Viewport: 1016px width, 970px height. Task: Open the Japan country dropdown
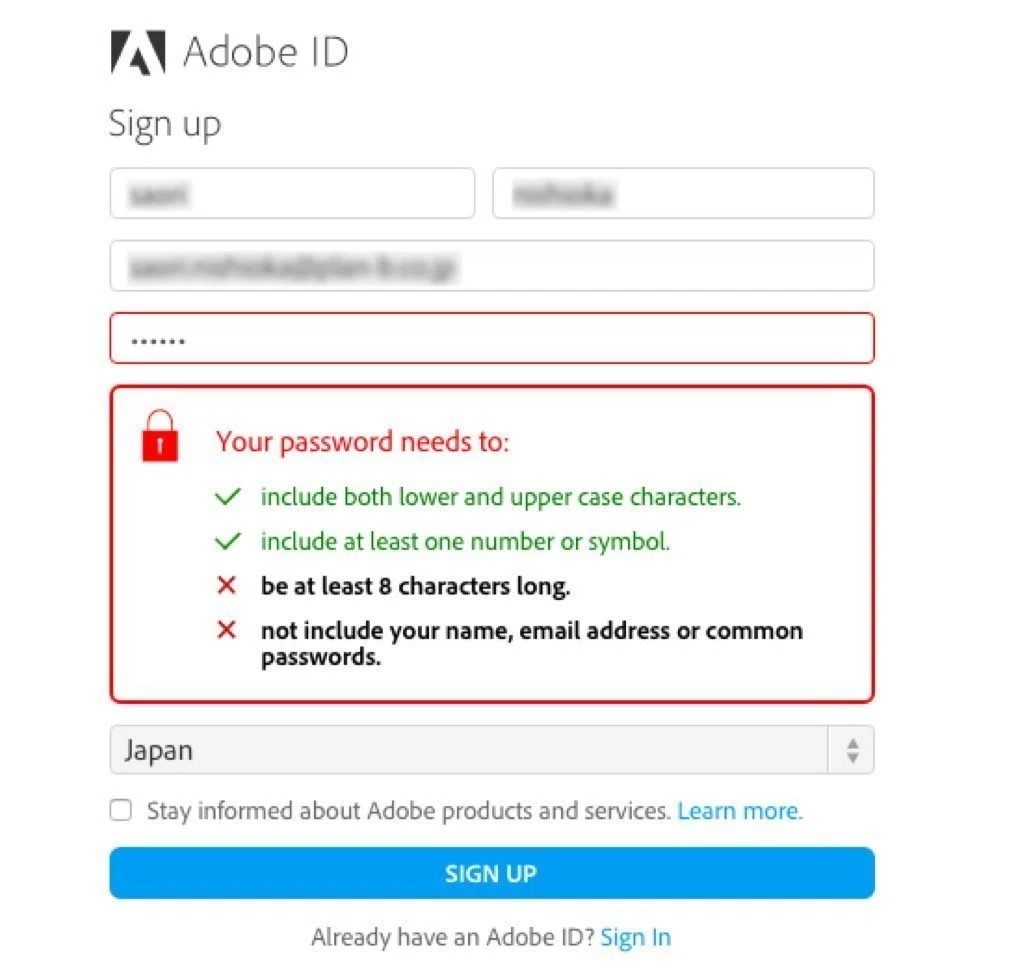pos(492,750)
